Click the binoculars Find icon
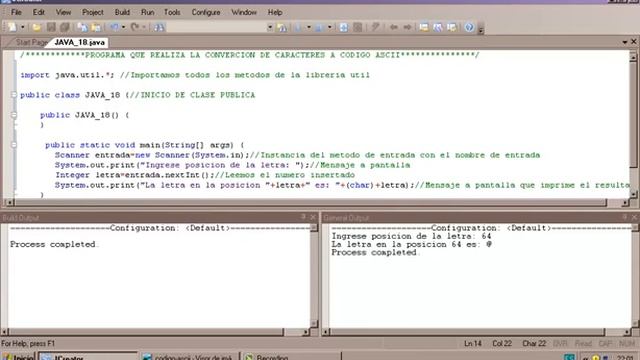The height and width of the screenshot is (360, 640). pos(159,27)
